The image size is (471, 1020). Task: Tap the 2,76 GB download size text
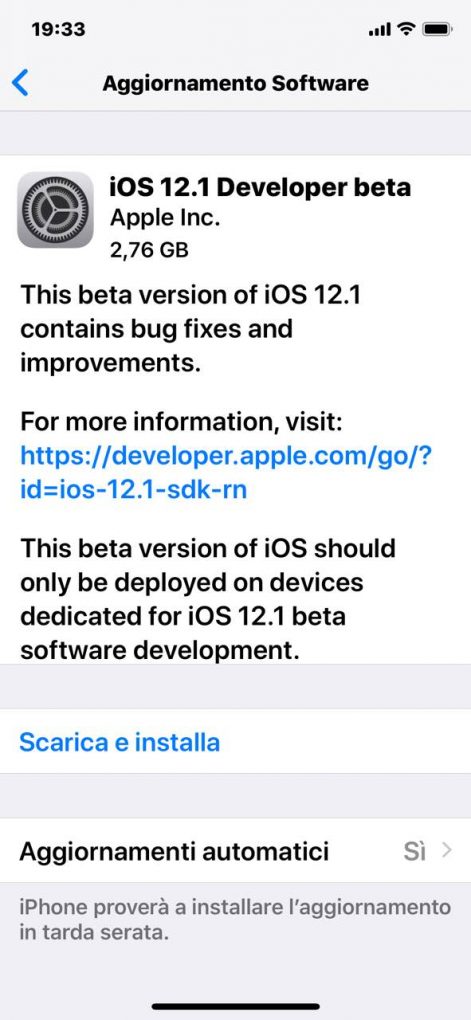[149, 250]
